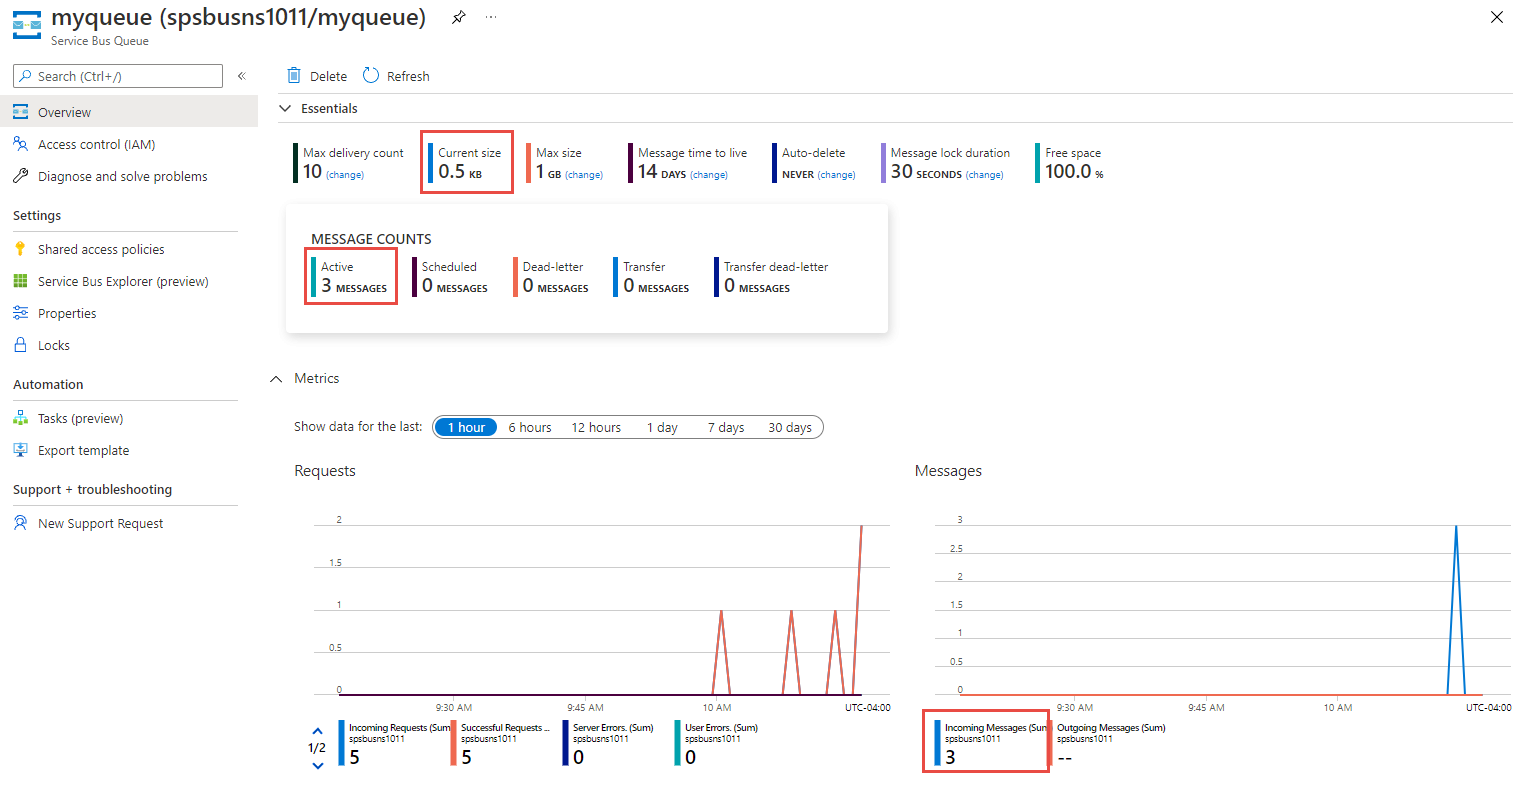Open Service Bus Explorer (preview)
Screen dimensions: 1523x796
coord(123,282)
